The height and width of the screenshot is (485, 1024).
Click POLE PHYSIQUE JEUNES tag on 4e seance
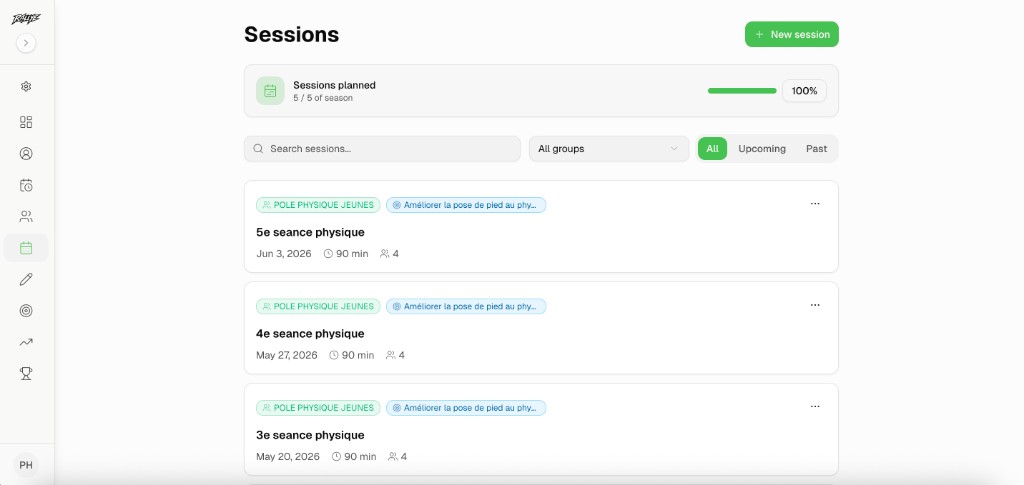(318, 306)
